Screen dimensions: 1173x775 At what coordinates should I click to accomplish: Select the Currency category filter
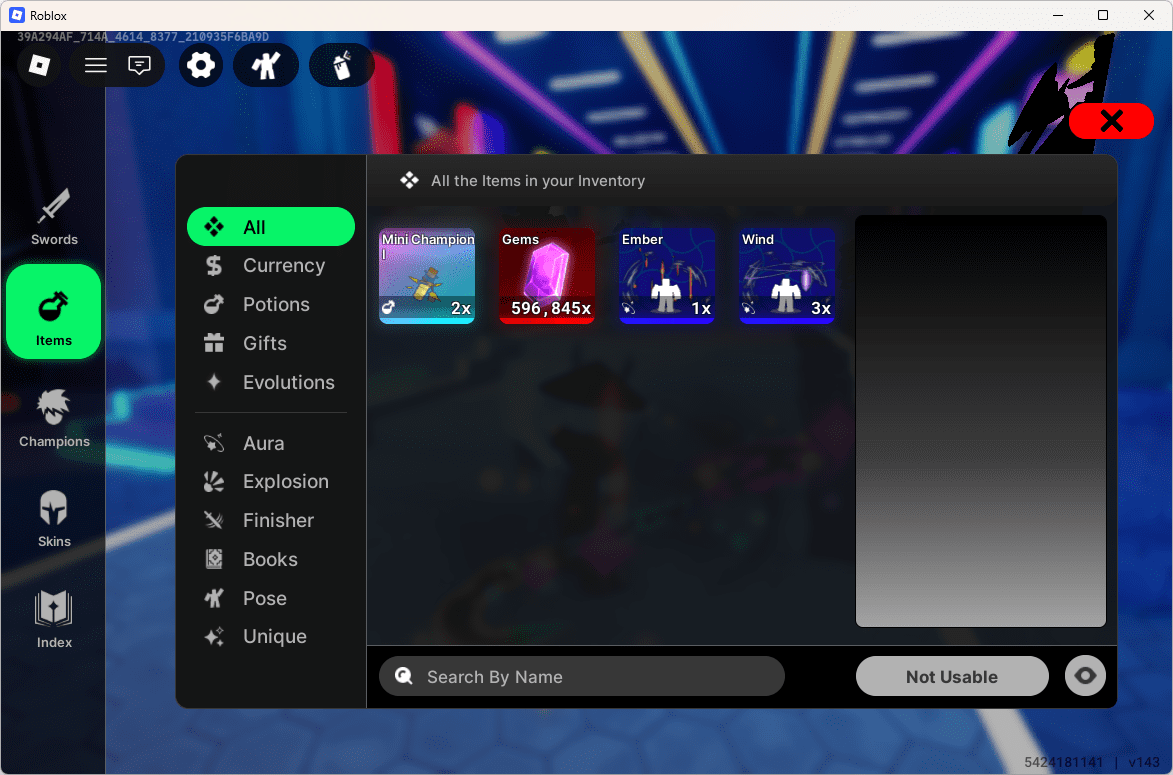coord(283,266)
